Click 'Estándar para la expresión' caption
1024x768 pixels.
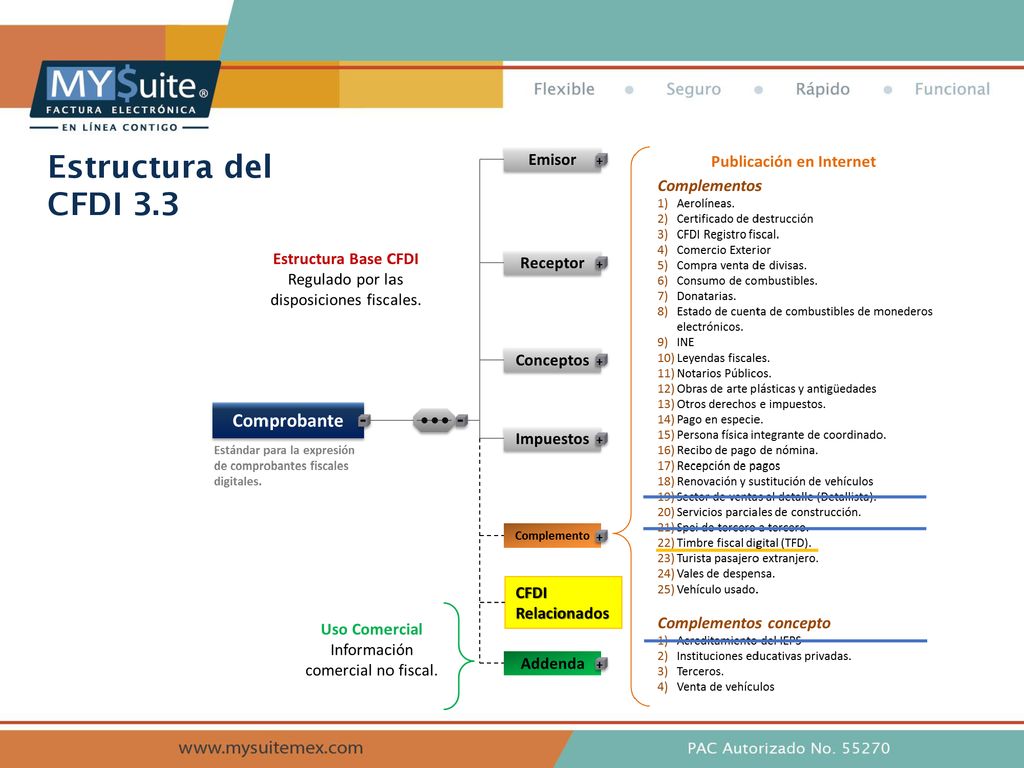(284, 451)
